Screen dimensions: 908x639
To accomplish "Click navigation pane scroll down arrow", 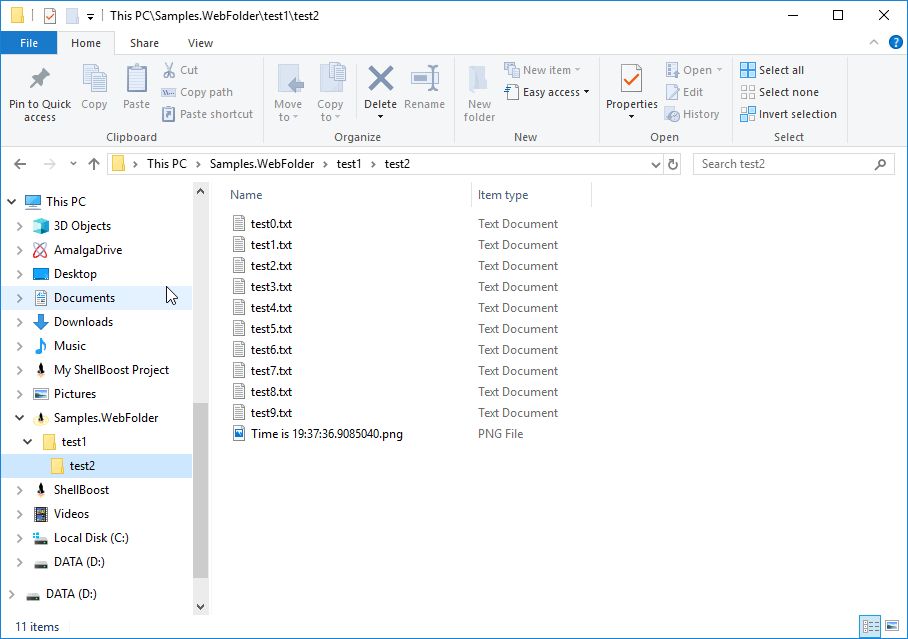I will (200, 607).
